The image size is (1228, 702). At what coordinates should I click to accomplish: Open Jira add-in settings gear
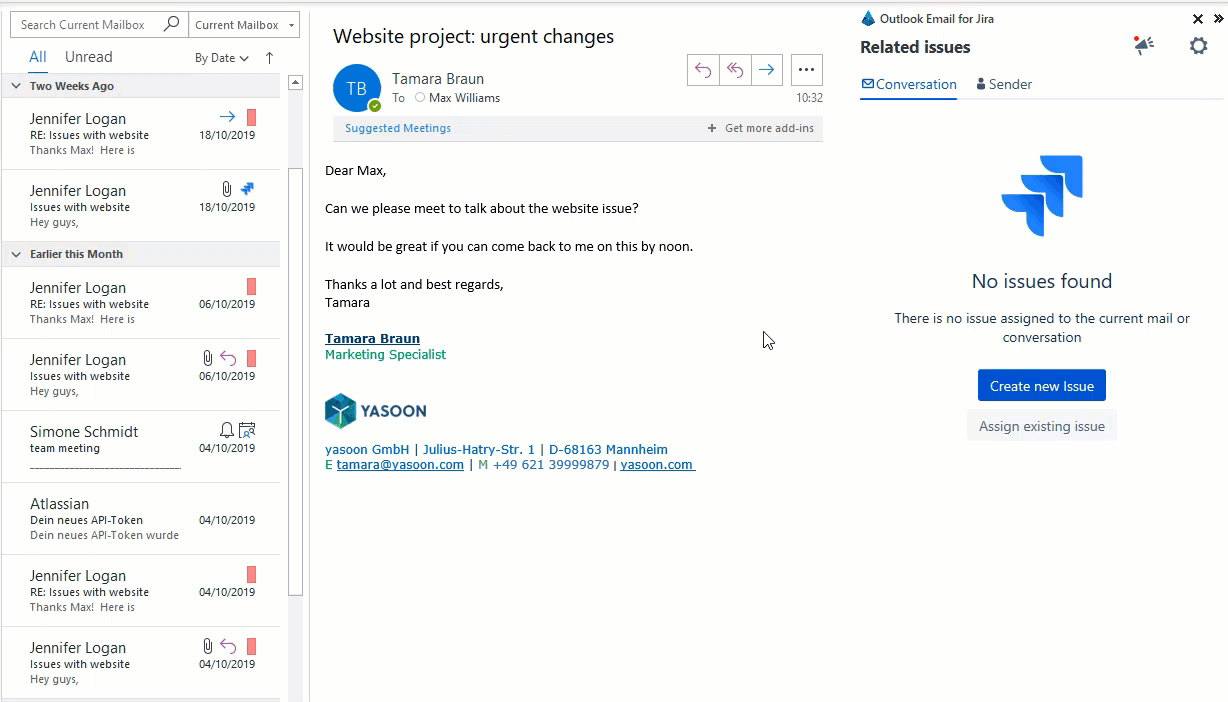tap(1198, 46)
